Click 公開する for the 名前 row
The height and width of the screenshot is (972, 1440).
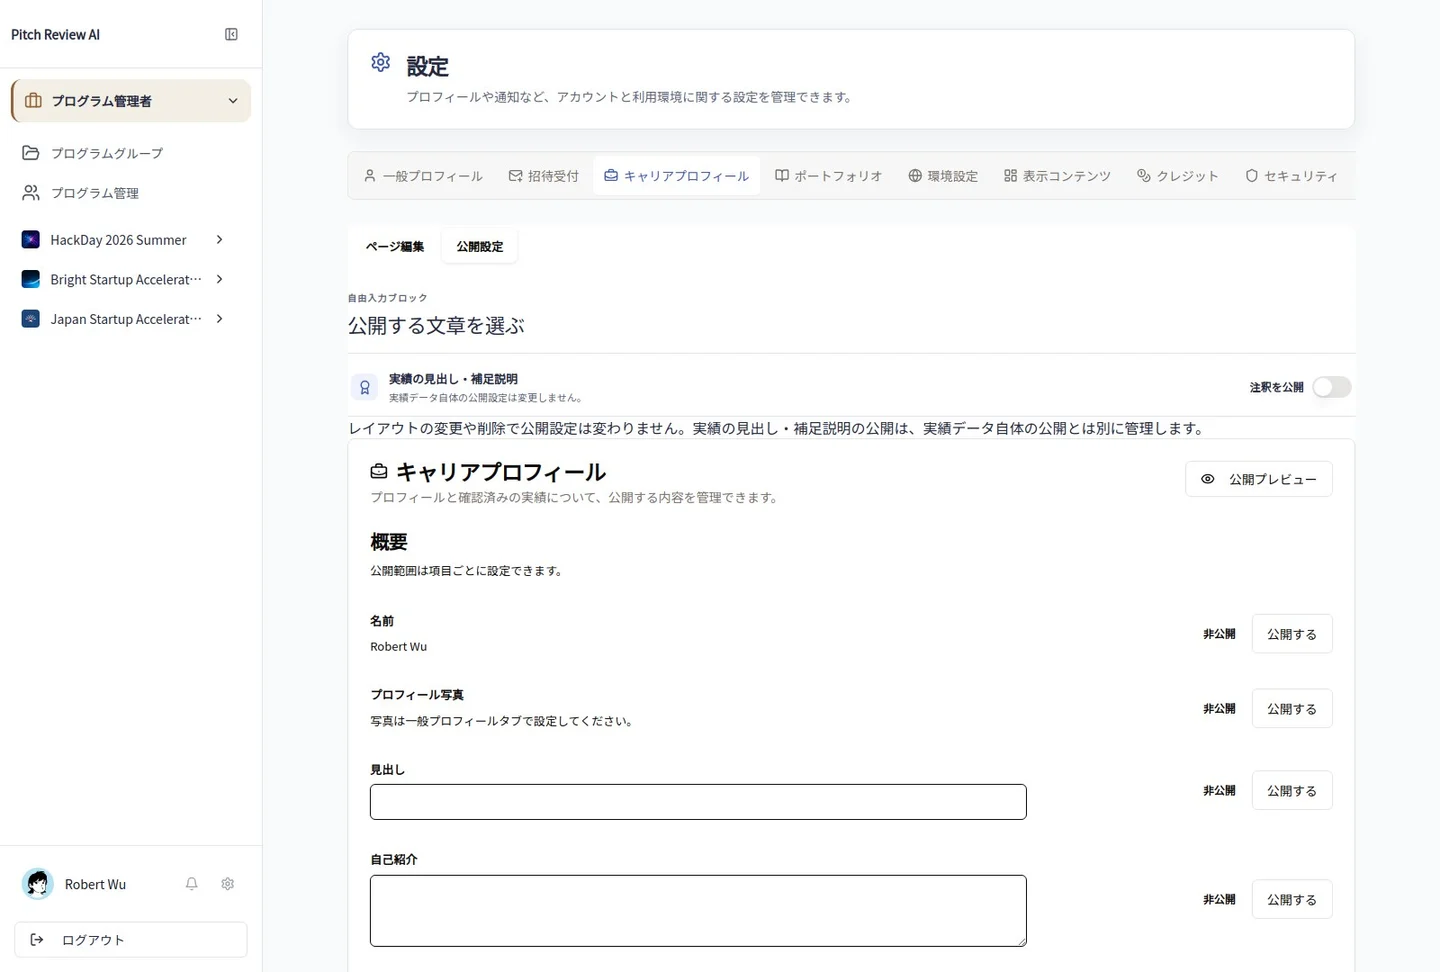tap(1292, 634)
